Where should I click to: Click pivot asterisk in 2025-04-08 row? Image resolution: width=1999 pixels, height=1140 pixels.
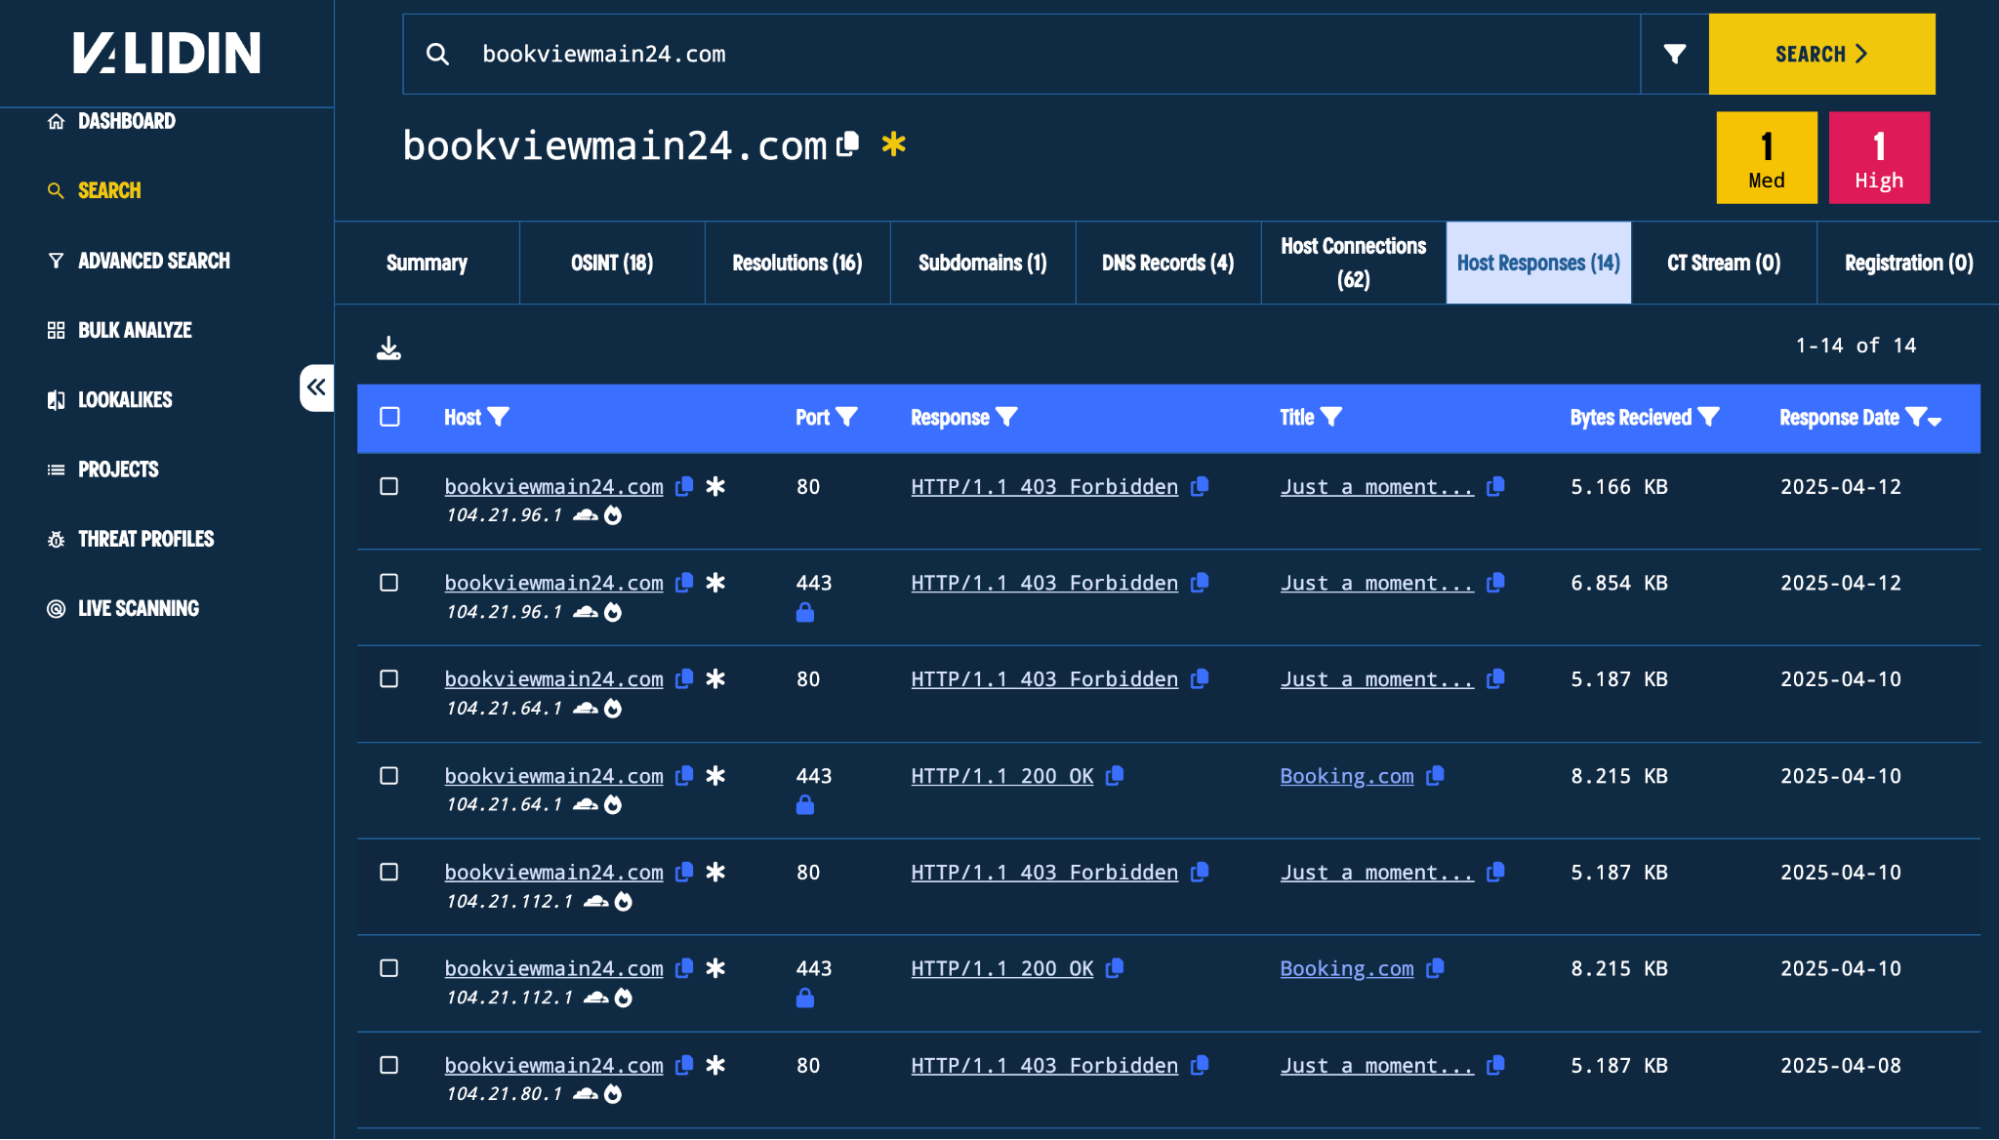pos(716,1065)
